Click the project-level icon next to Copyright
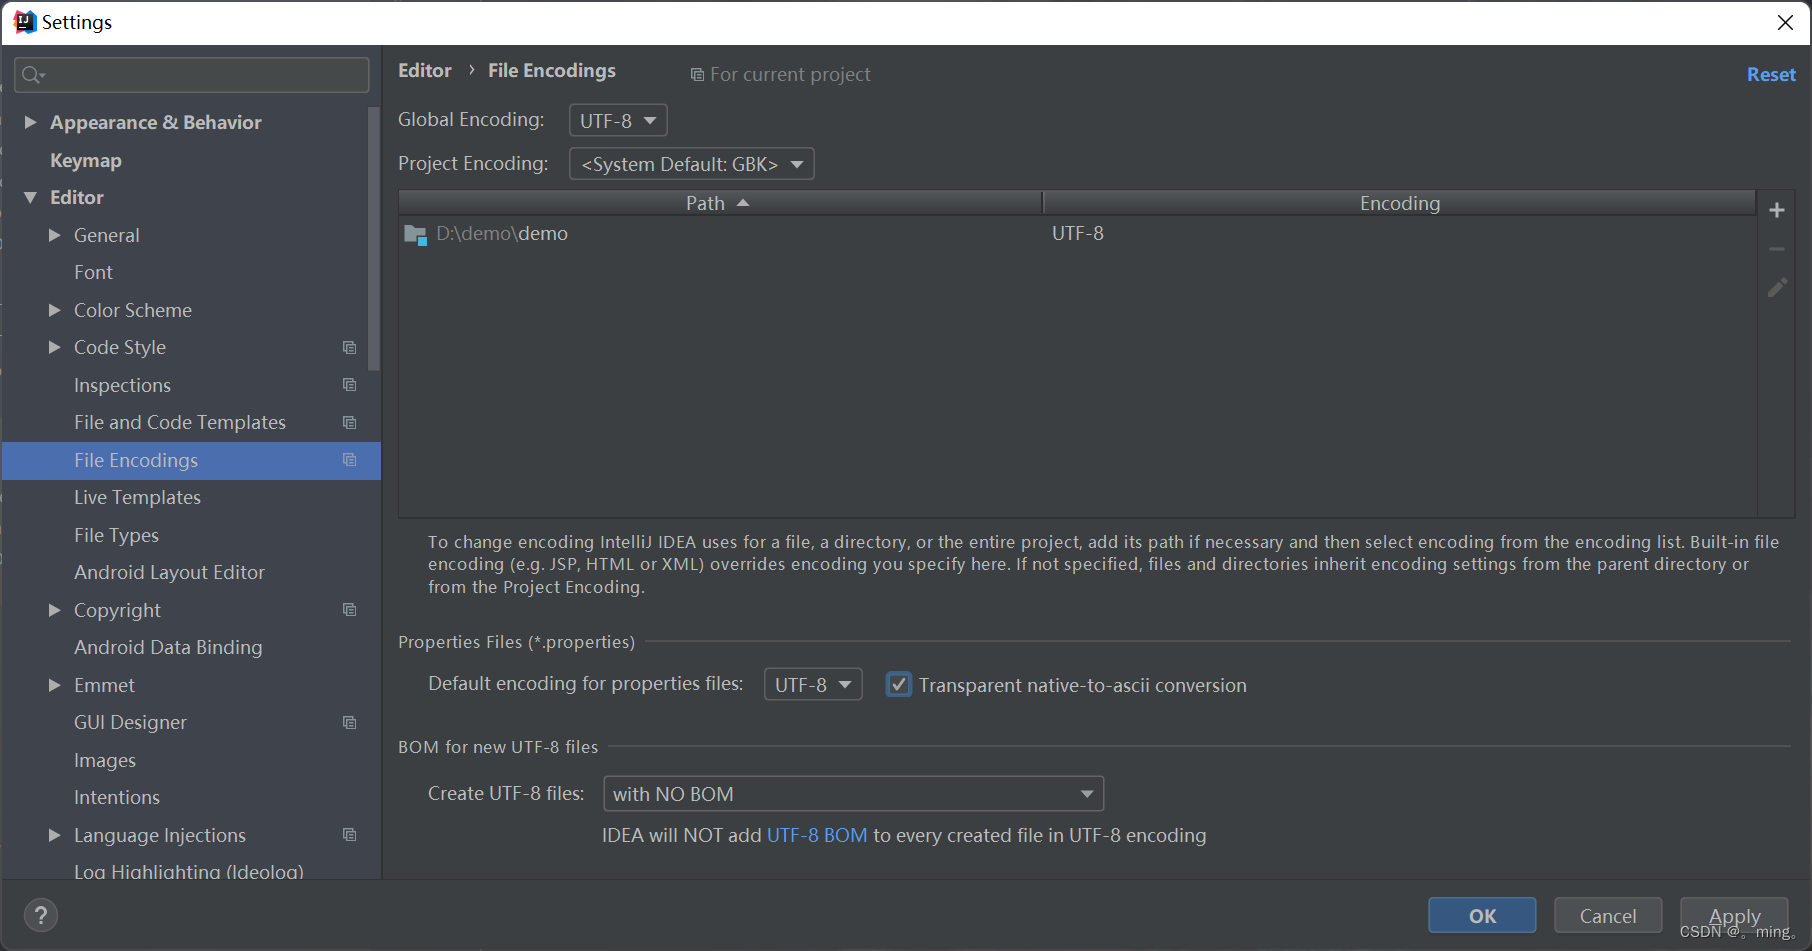The image size is (1812, 951). 349,610
